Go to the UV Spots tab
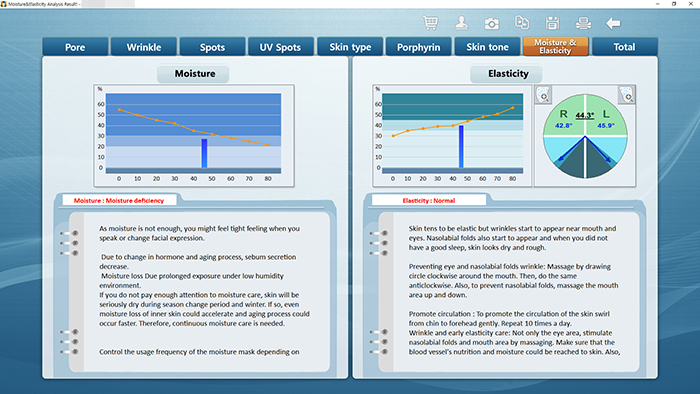The width and height of the screenshot is (700, 394). (280, 47)
